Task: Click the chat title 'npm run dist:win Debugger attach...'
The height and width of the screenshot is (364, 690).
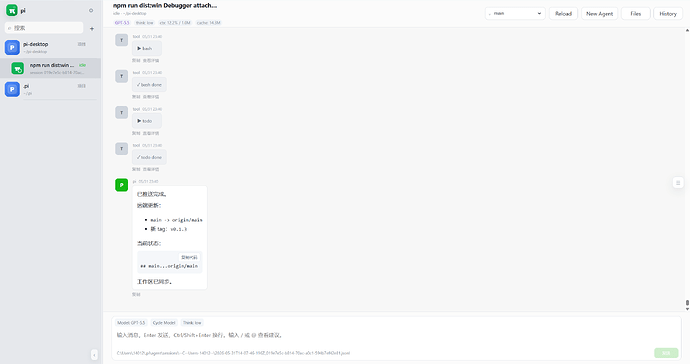Action: [x=165, y=6]
